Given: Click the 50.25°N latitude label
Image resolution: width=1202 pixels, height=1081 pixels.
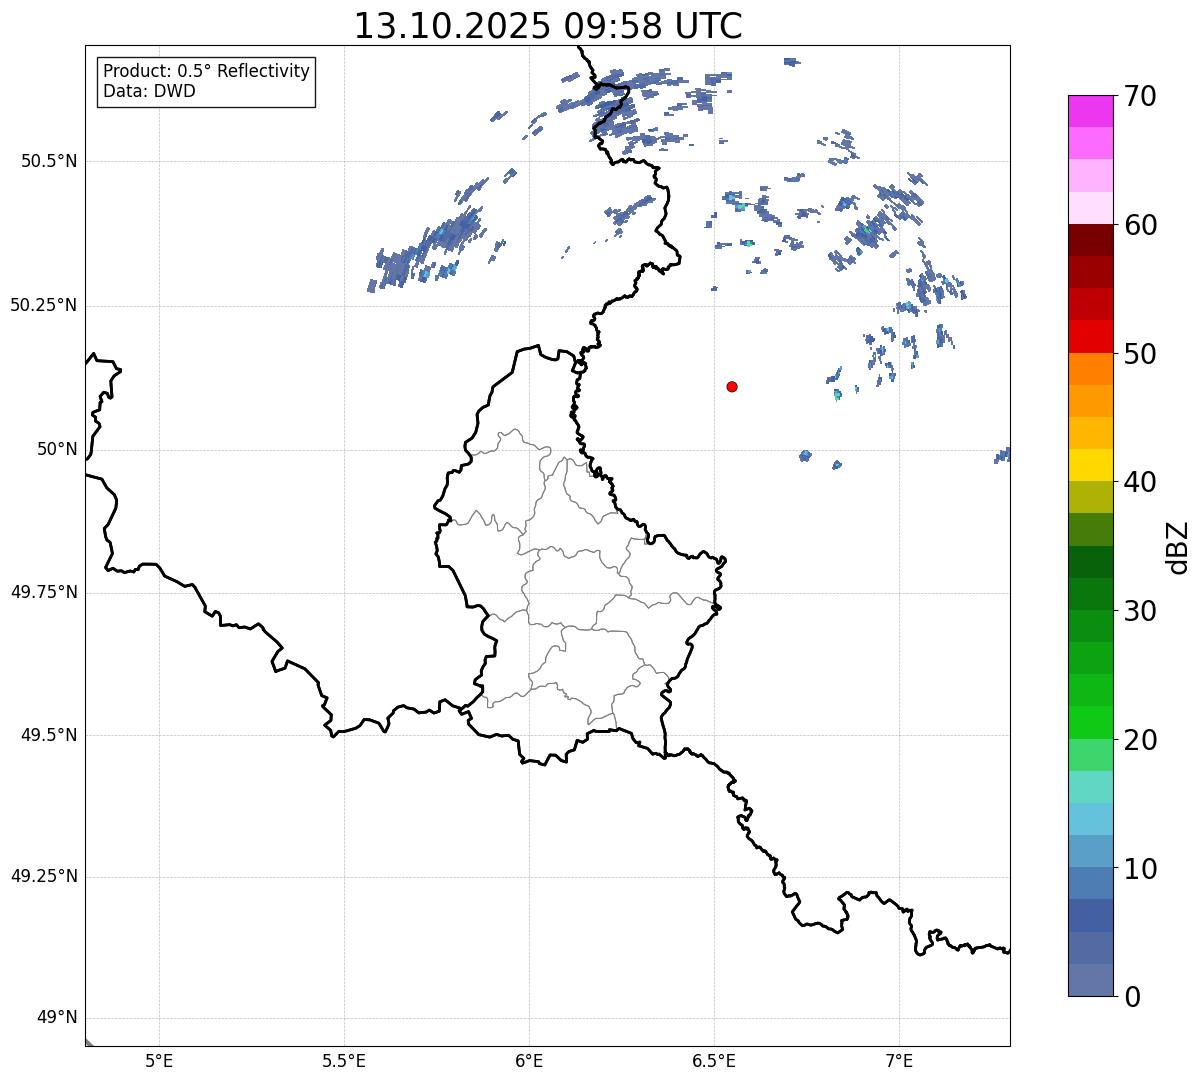Looking at the screenshot, I should pos(44,305).
